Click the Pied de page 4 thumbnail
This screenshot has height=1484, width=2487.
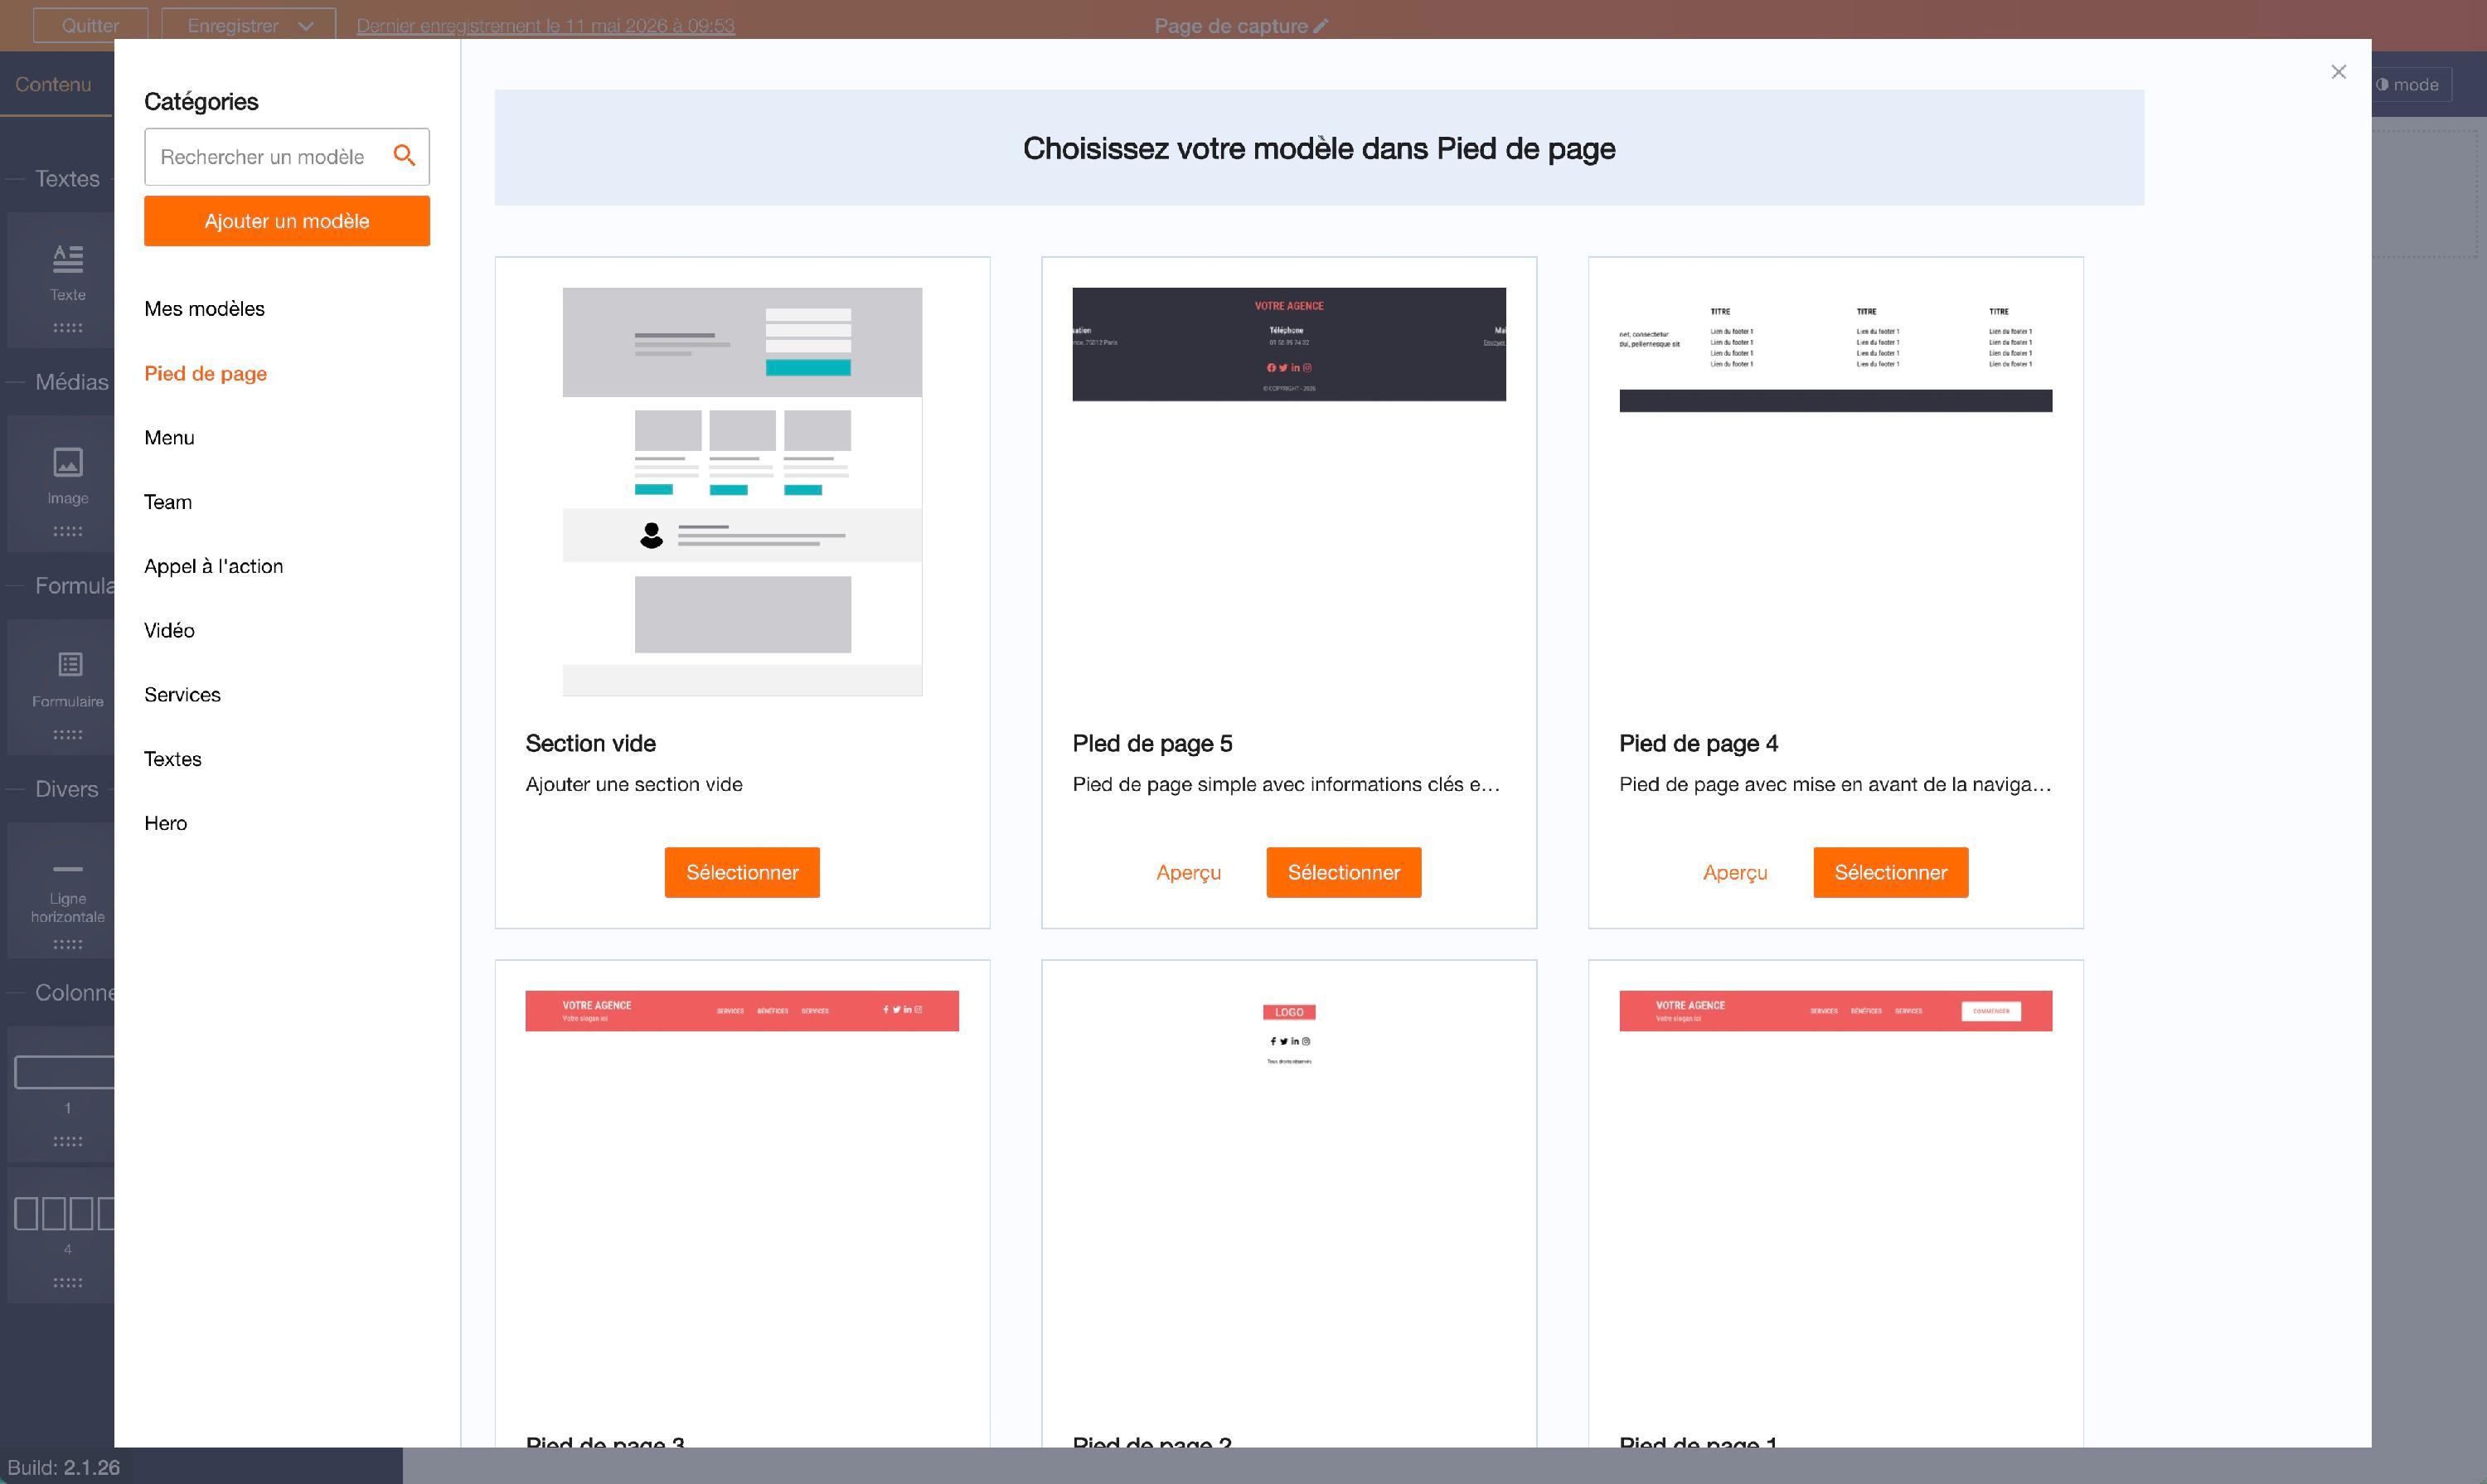point(1835,350)
